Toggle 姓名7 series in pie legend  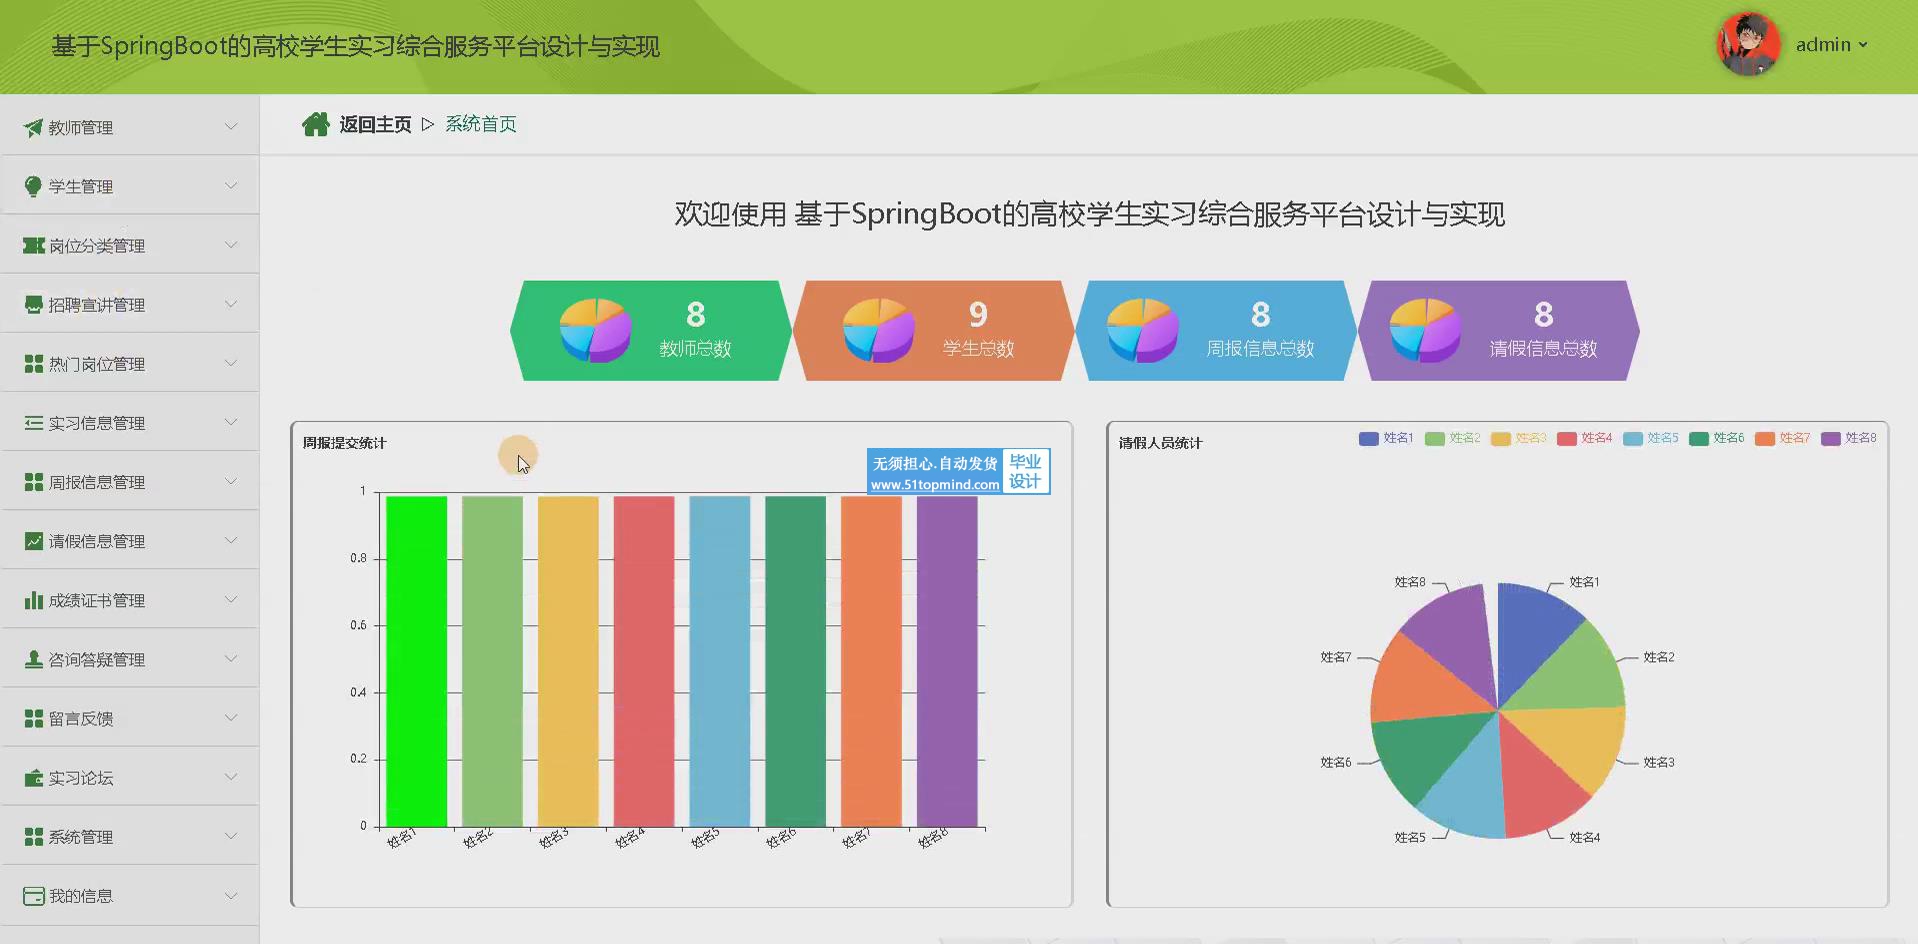[1782, 438]
